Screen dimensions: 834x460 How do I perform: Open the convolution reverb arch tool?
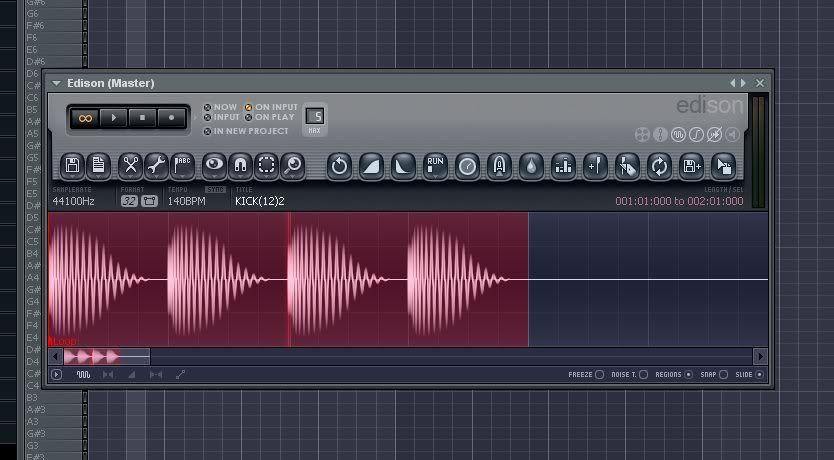(499, 166)
